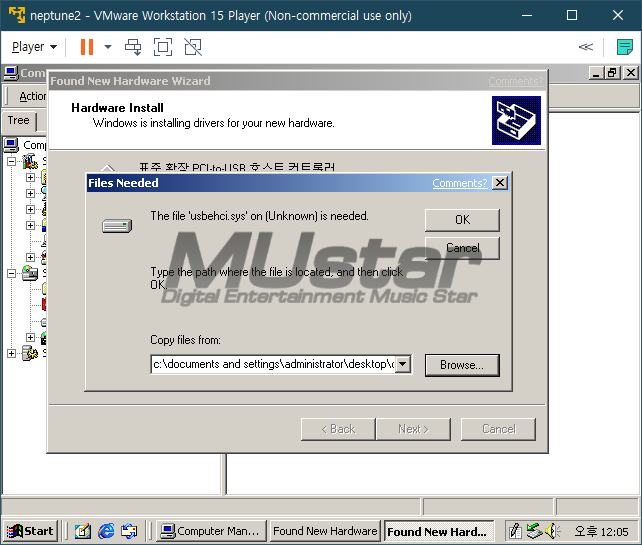Click Comments? link in Files Needed title
642x545 pixels.
pos(459,183)
